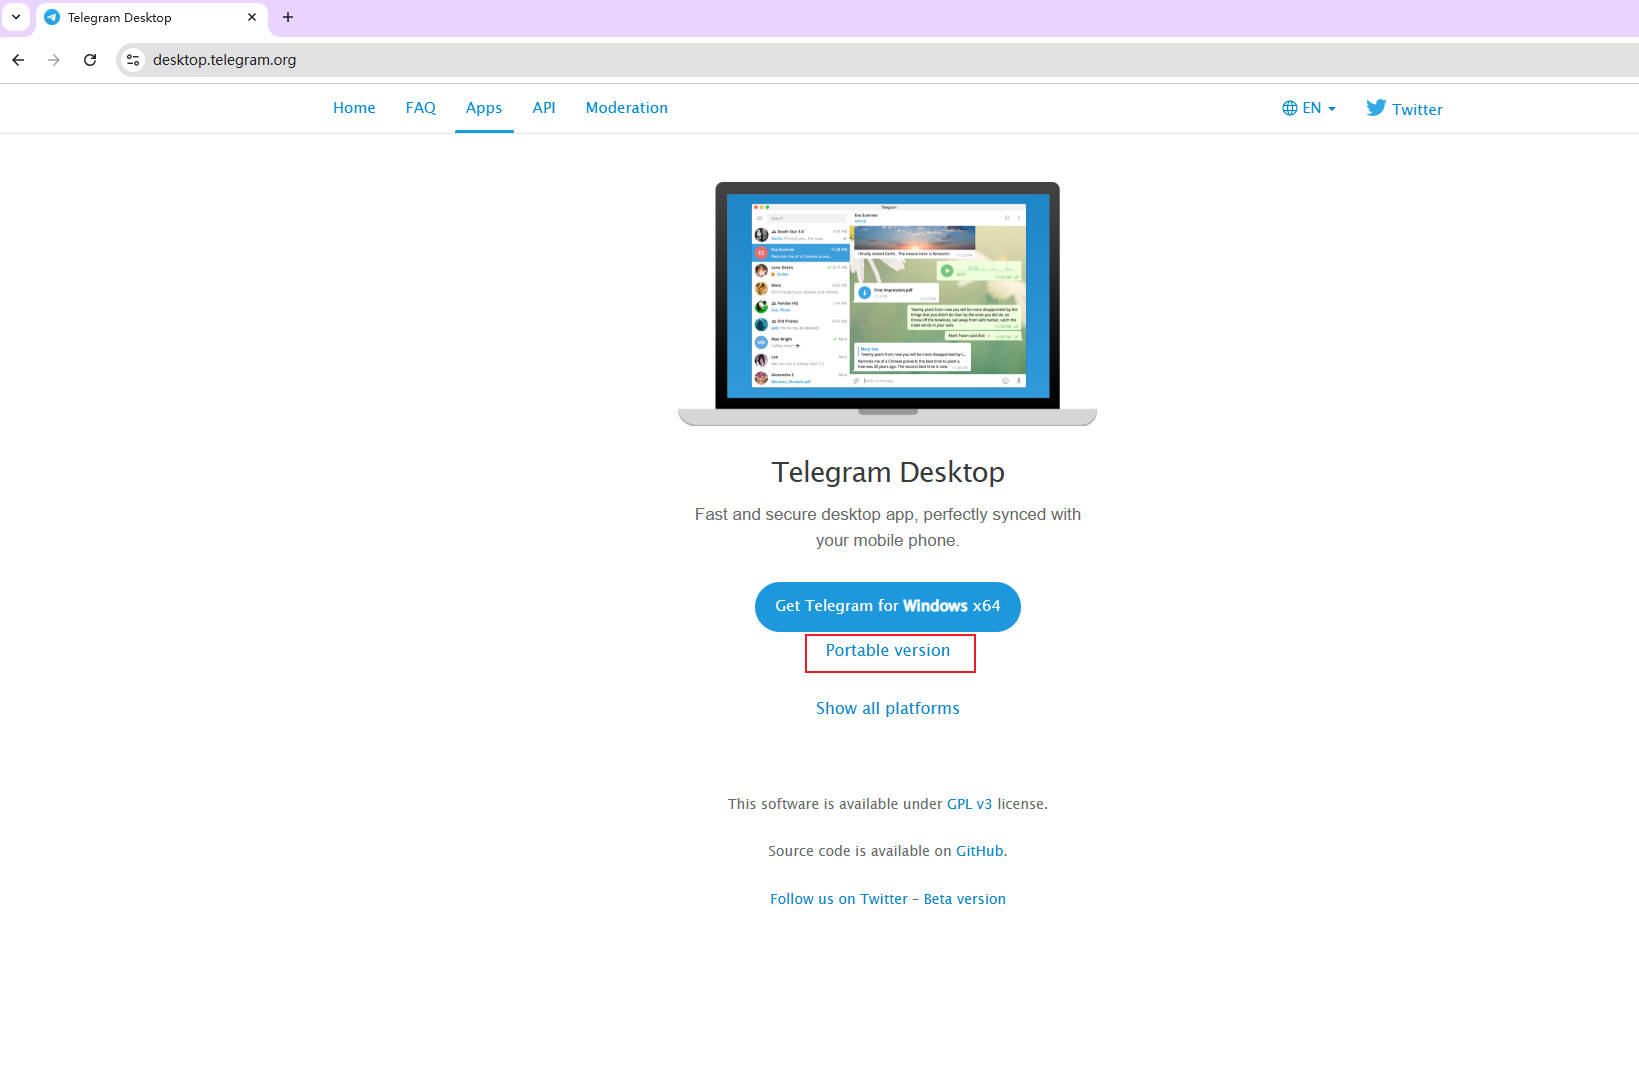Click Show all platforms link
The height and width of the screenshot is (1069, 1639).
(x=888, y=708)
